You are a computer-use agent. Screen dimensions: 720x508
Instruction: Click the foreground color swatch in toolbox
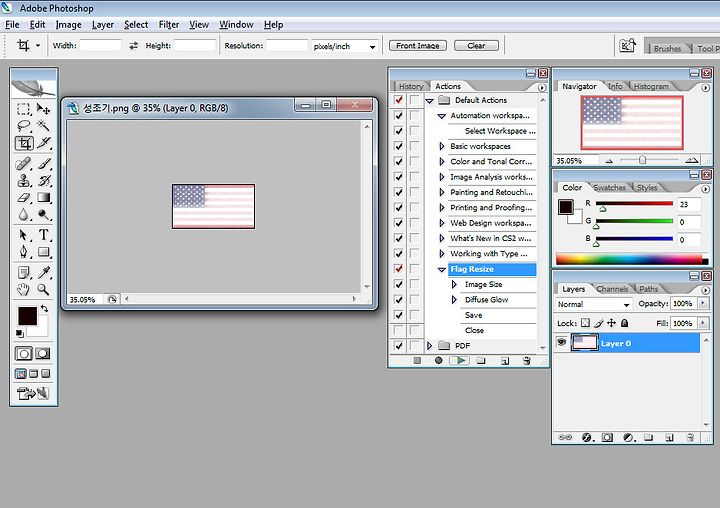click(27, 316)
